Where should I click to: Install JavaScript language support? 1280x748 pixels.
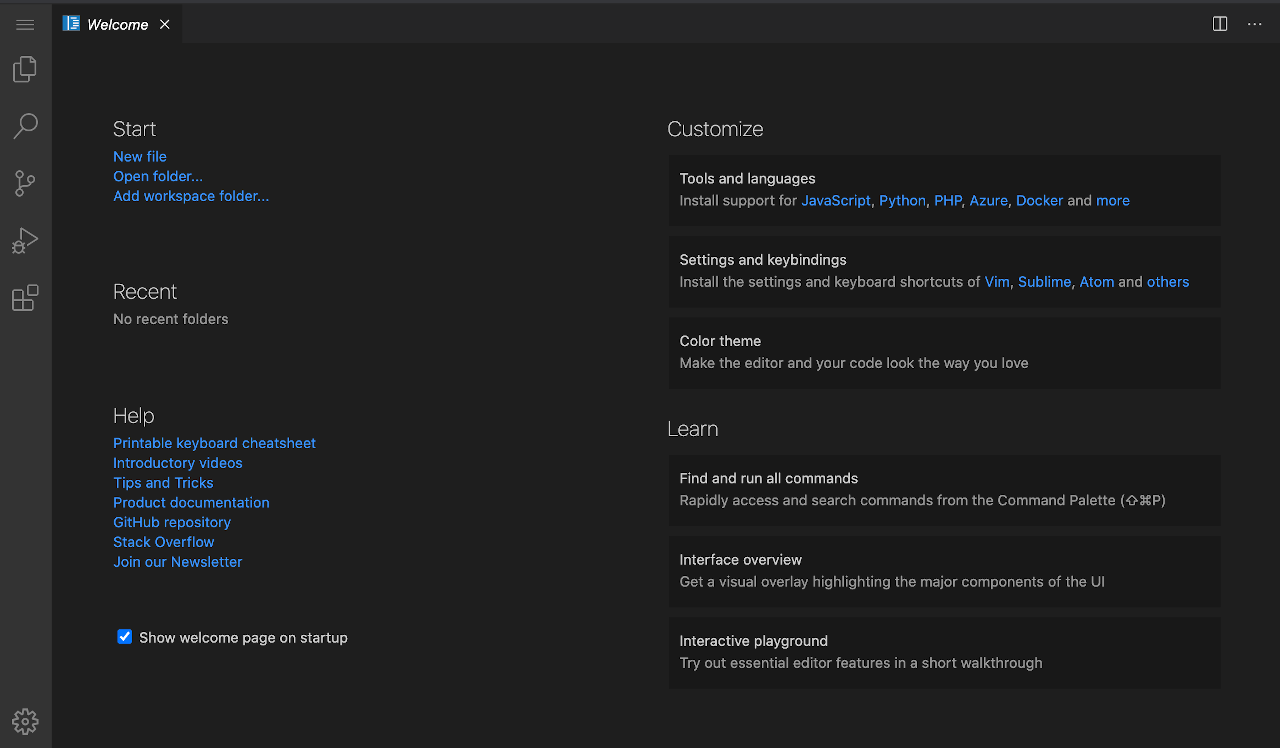coord(836,200)
